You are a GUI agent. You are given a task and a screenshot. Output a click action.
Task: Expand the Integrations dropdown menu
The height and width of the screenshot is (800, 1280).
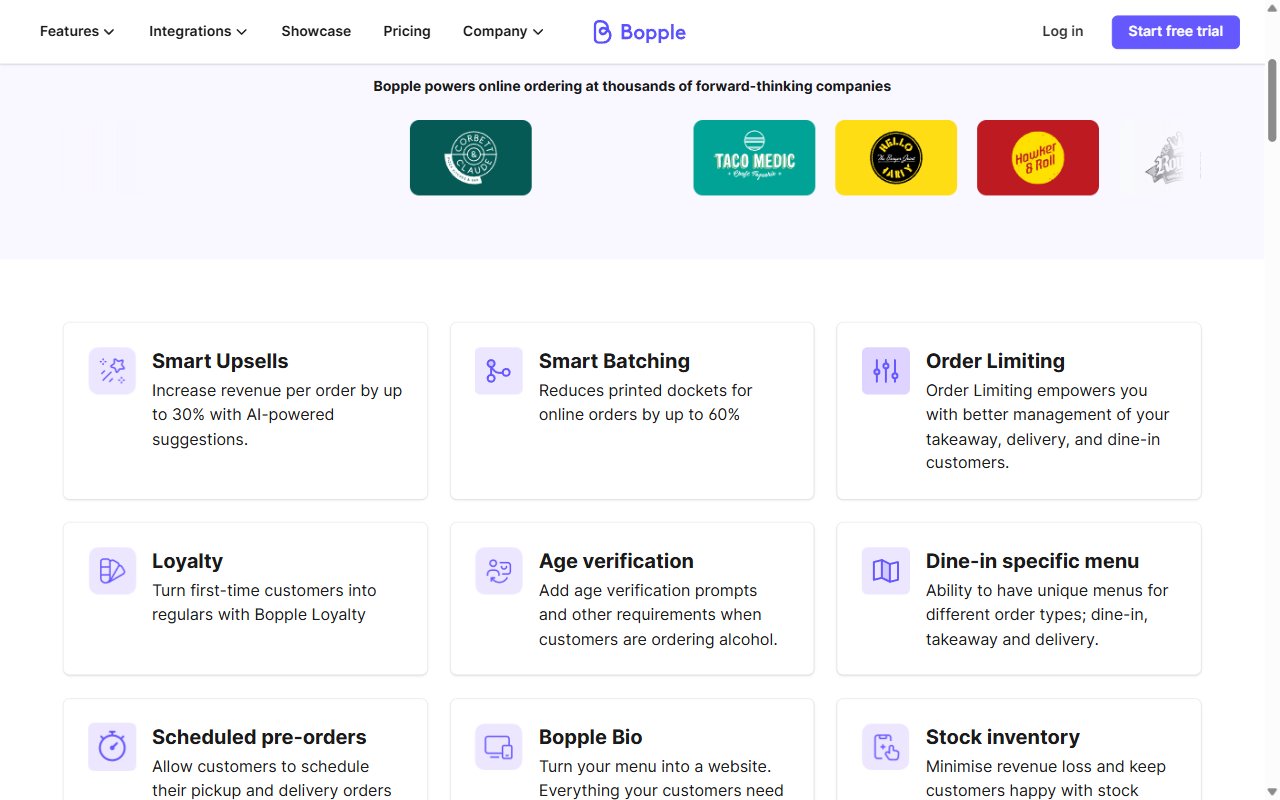(198, 31)
